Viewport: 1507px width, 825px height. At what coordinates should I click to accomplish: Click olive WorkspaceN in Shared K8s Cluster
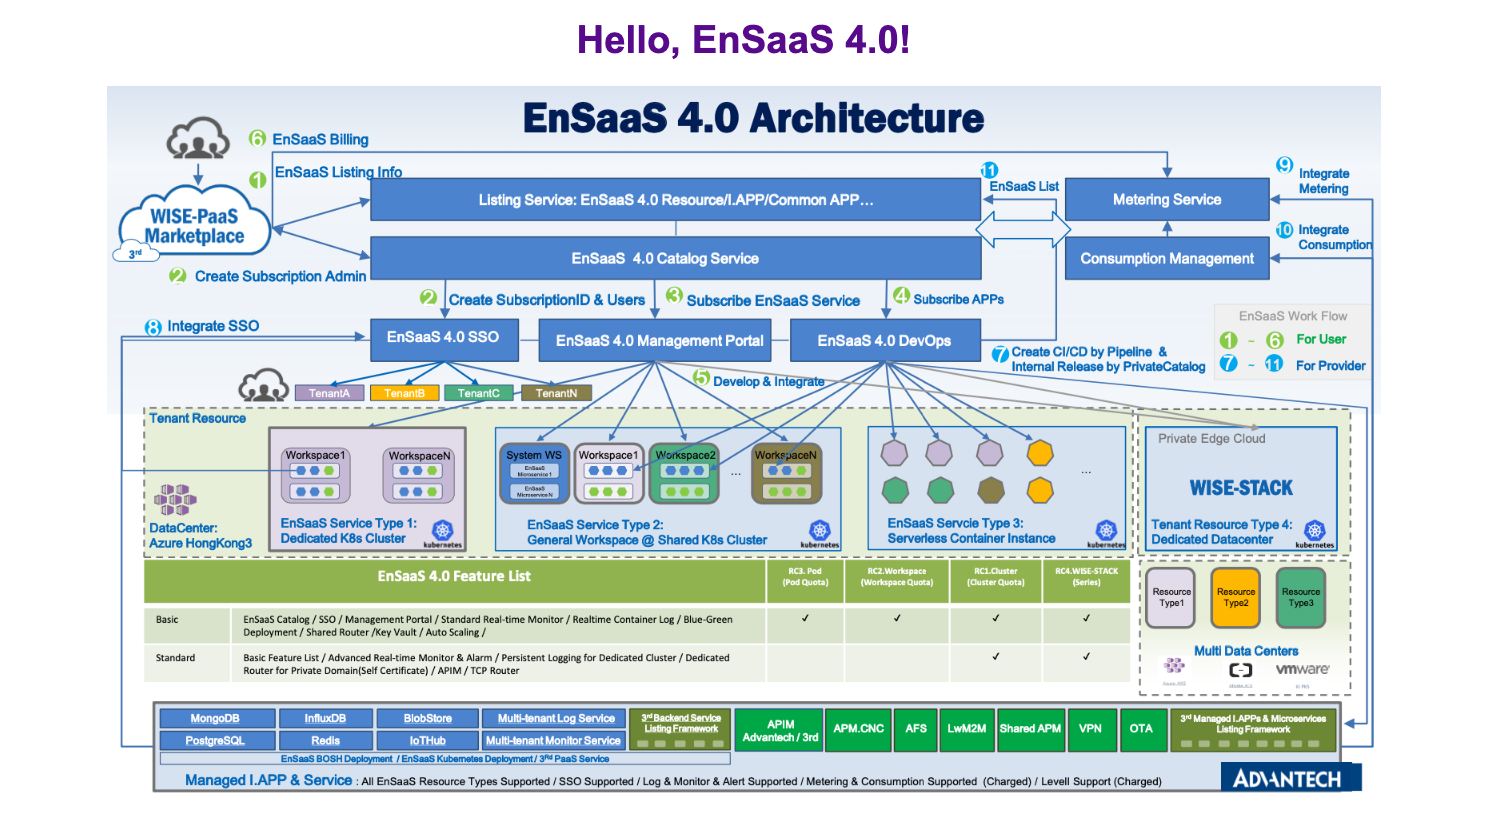tap(787, 473)
